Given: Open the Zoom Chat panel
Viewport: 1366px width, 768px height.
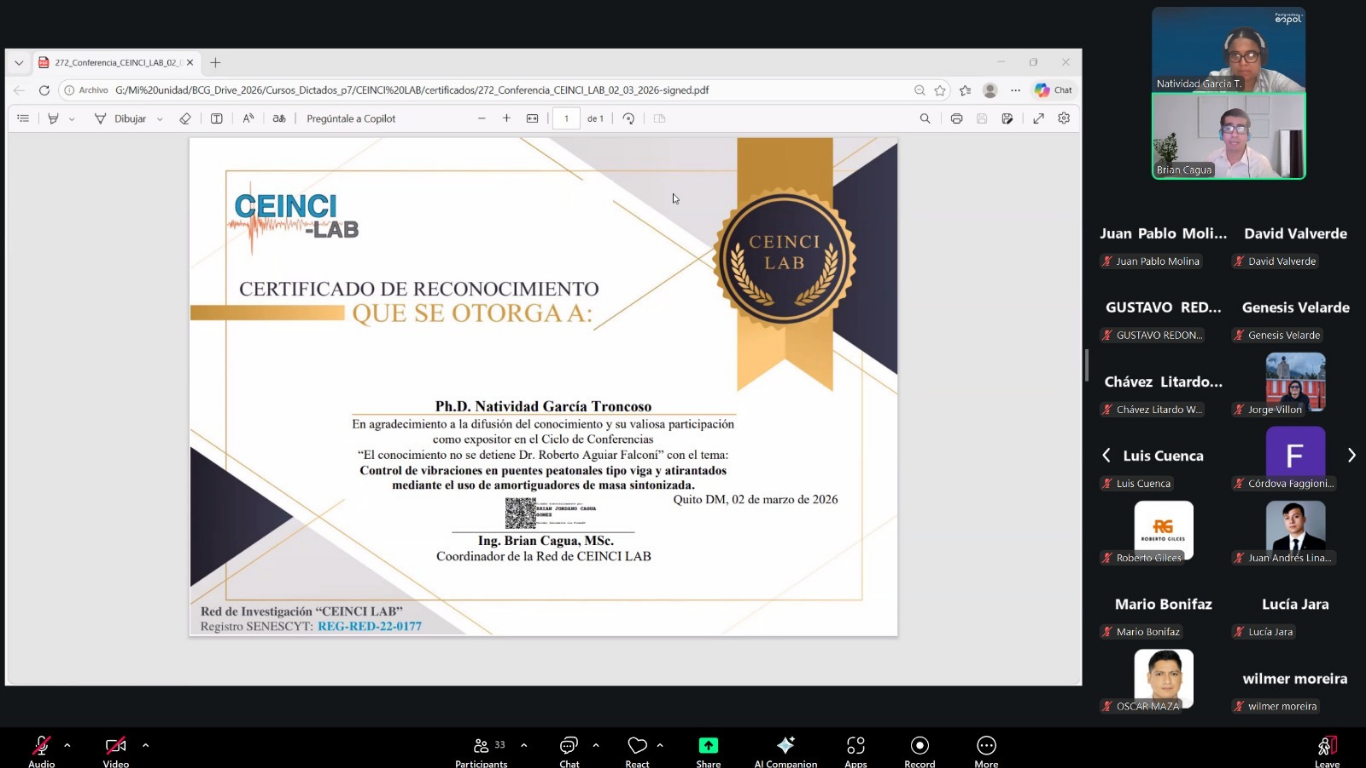Looking at the screenshot, I should 569,746.
